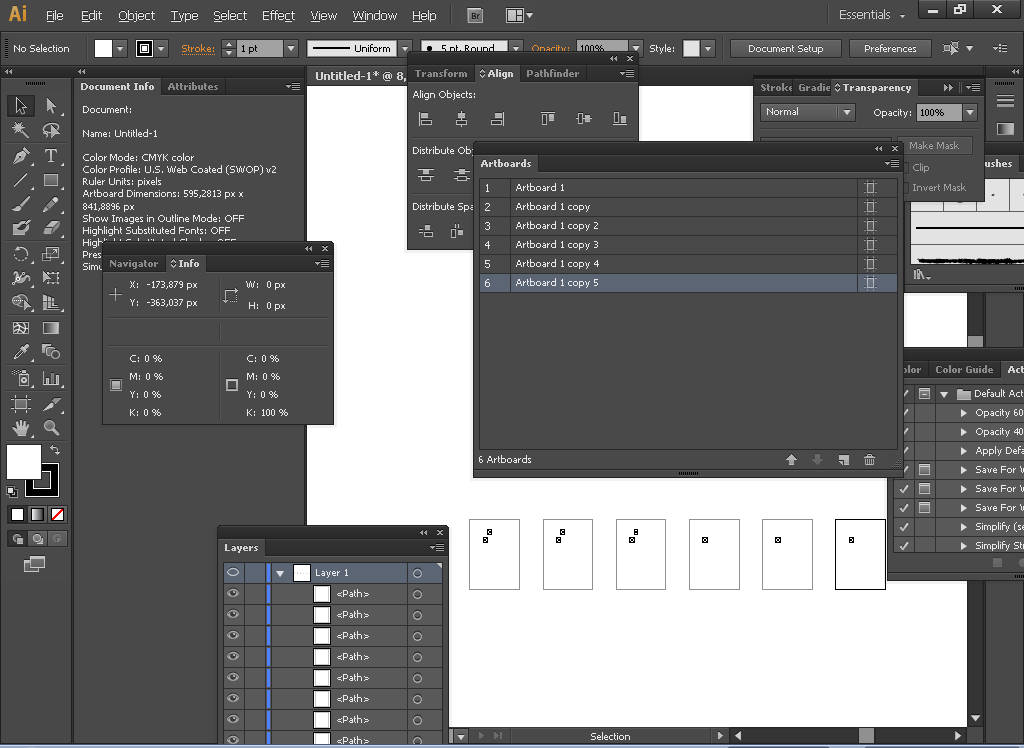Toggle the Opacity 60 action checkbox
The height and width of the screenshot is (748, 1024).
click(x=906, y=413)
